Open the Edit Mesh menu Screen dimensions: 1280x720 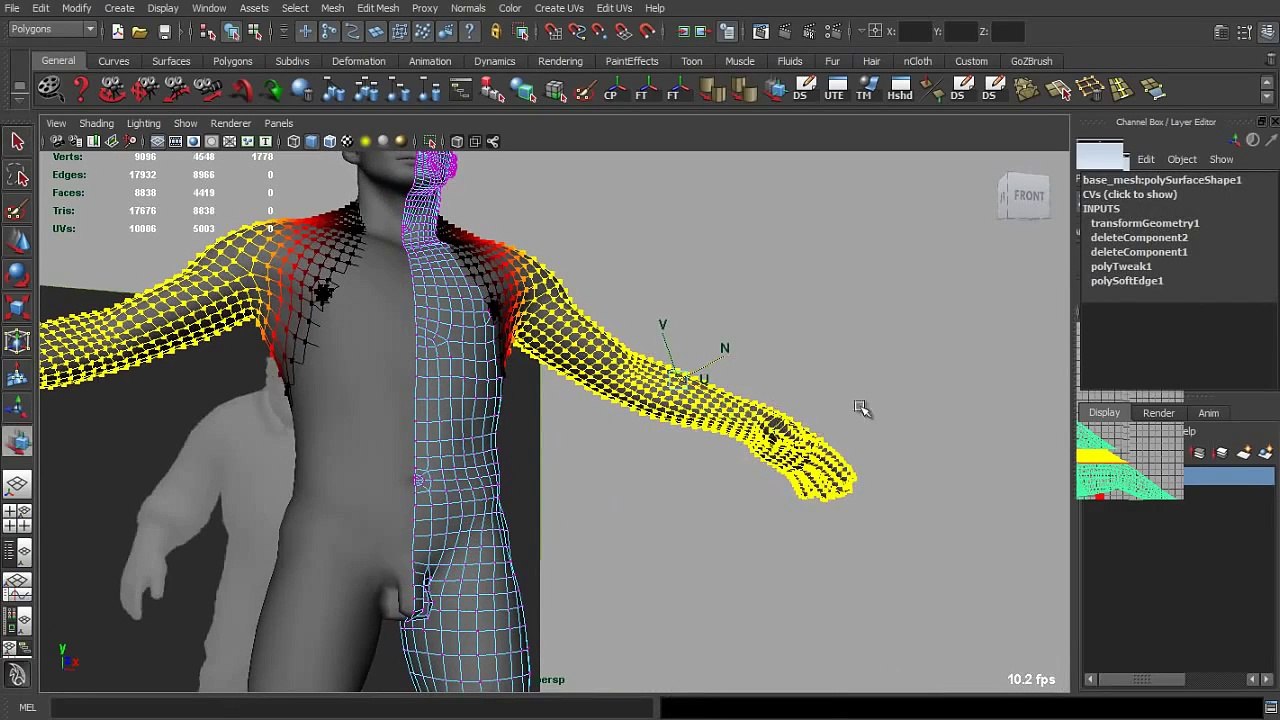pyautogui.click(x=378, y=8)
